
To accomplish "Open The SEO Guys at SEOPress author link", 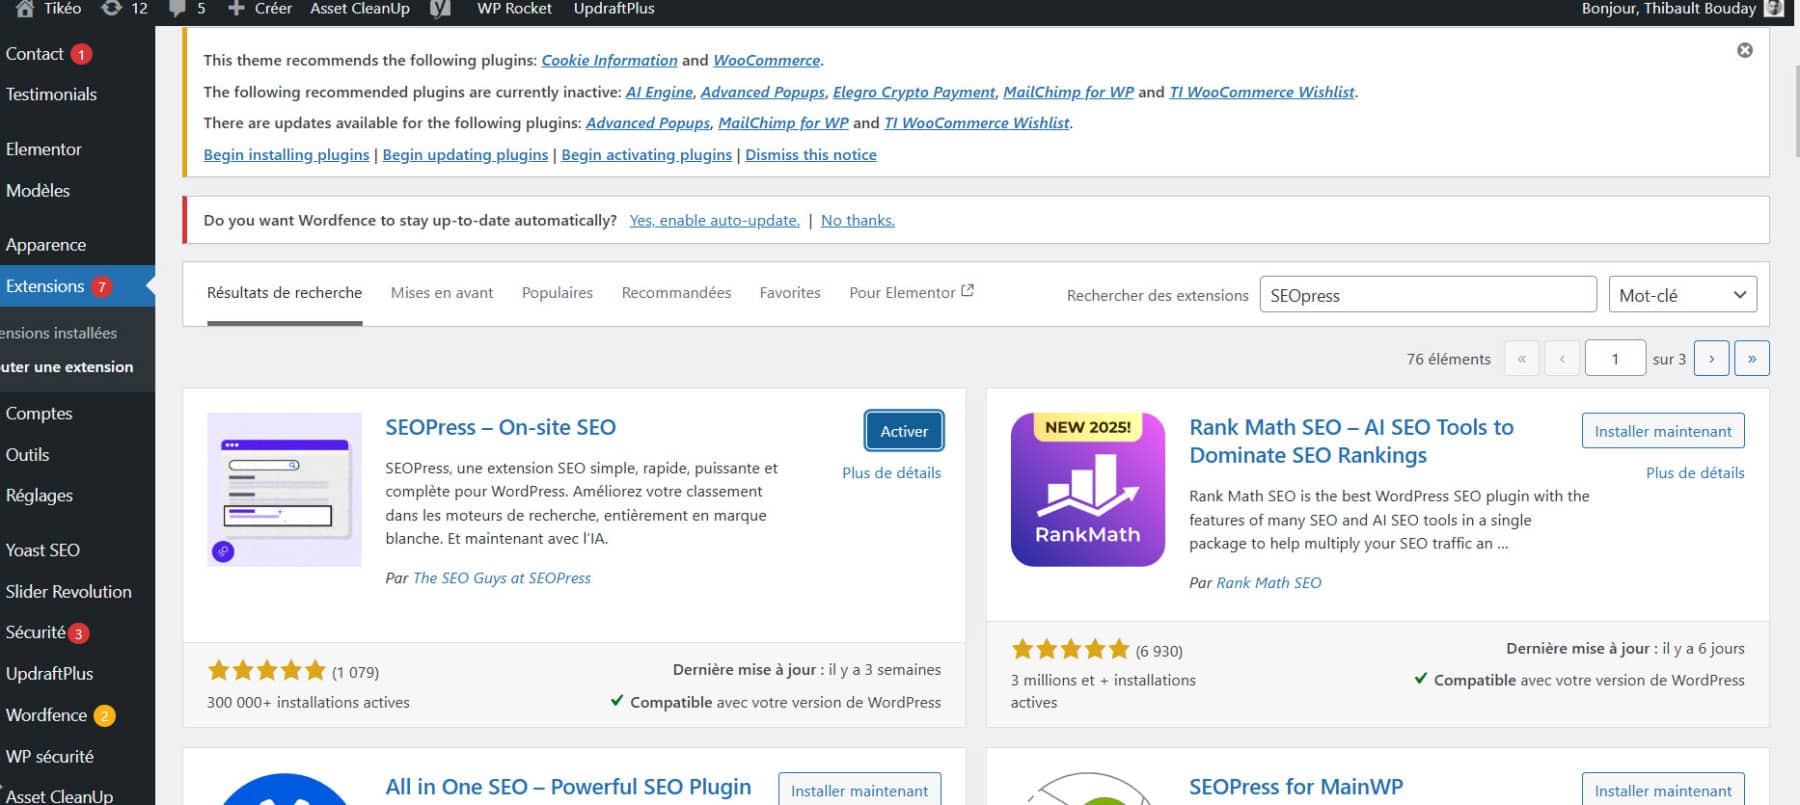I will (502, 578).
